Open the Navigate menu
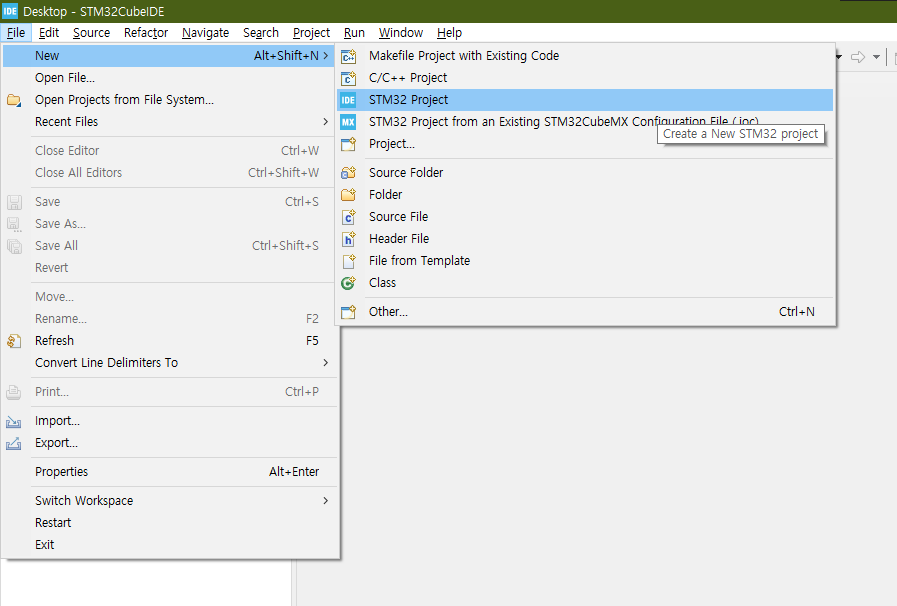This screenshot has width=897, height=606. [205, 33]
